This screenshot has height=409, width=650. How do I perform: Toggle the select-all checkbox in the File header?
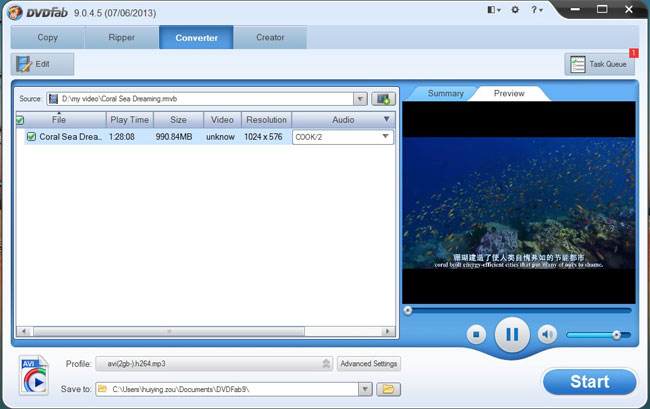19,120
